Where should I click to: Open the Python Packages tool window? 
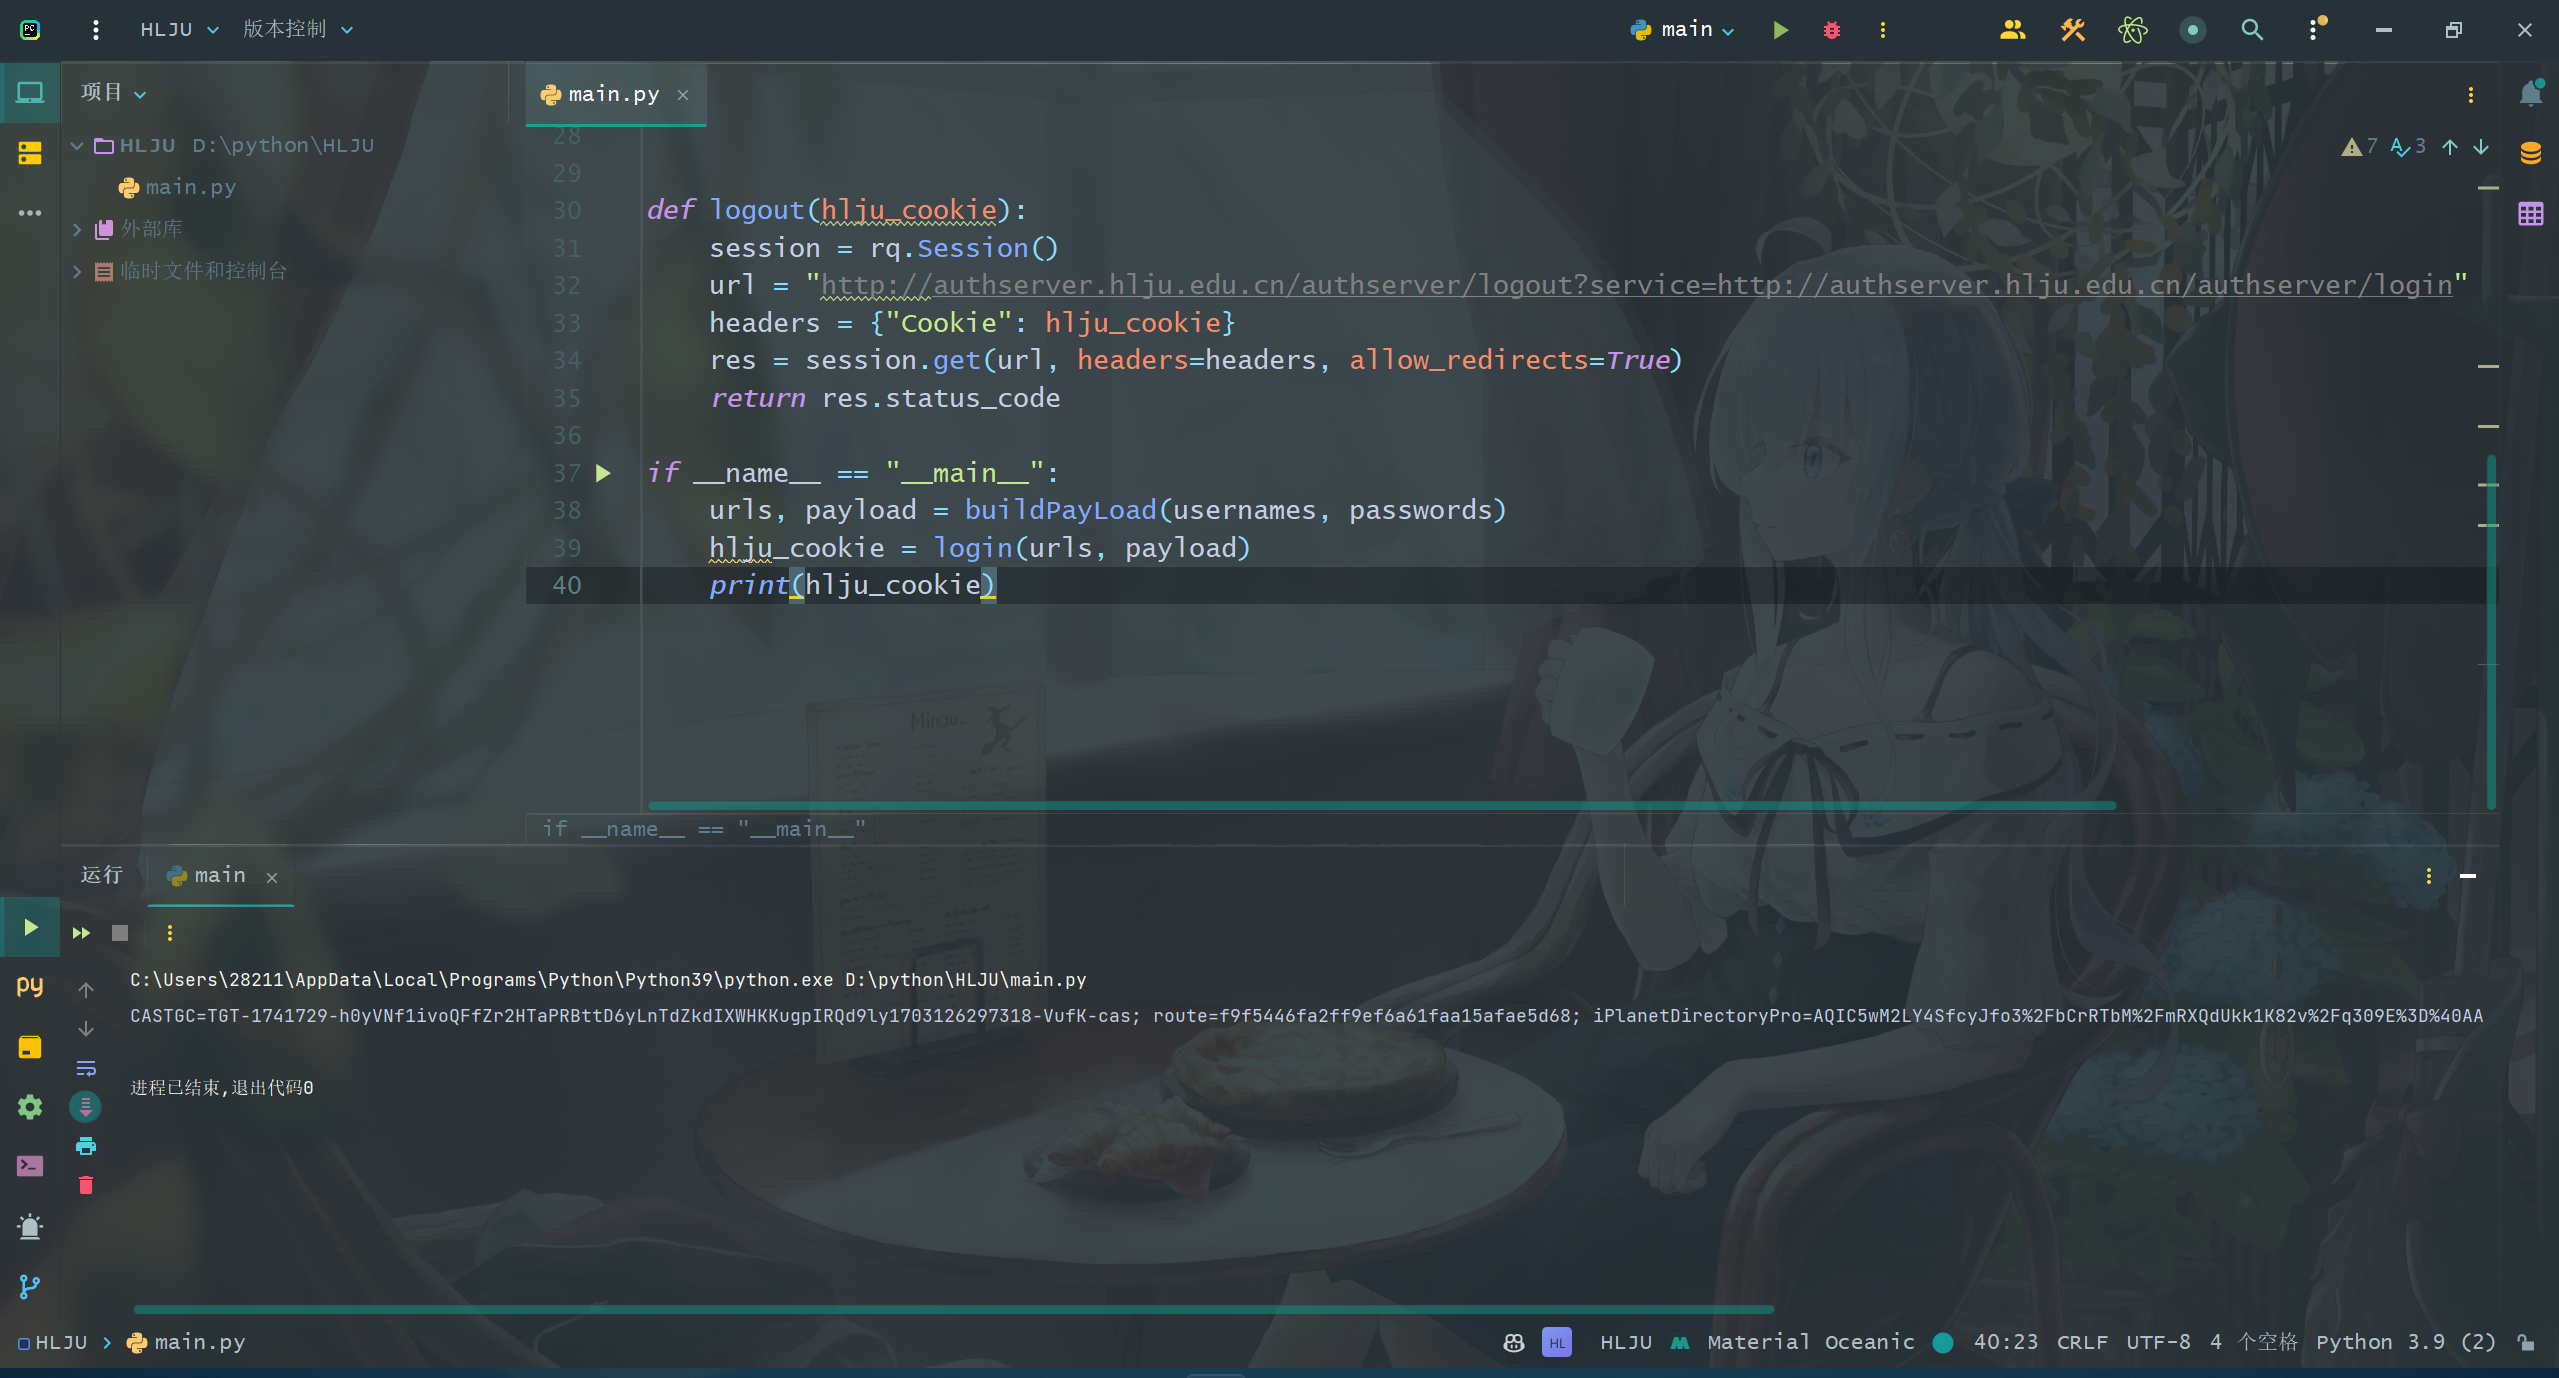30,987
